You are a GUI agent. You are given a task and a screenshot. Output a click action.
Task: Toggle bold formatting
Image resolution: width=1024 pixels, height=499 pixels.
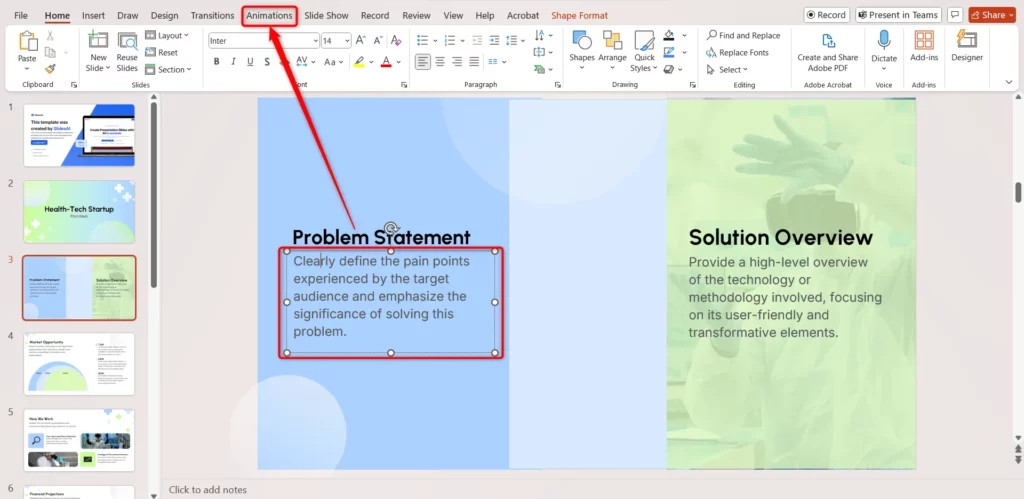click(x=216, y=61)
